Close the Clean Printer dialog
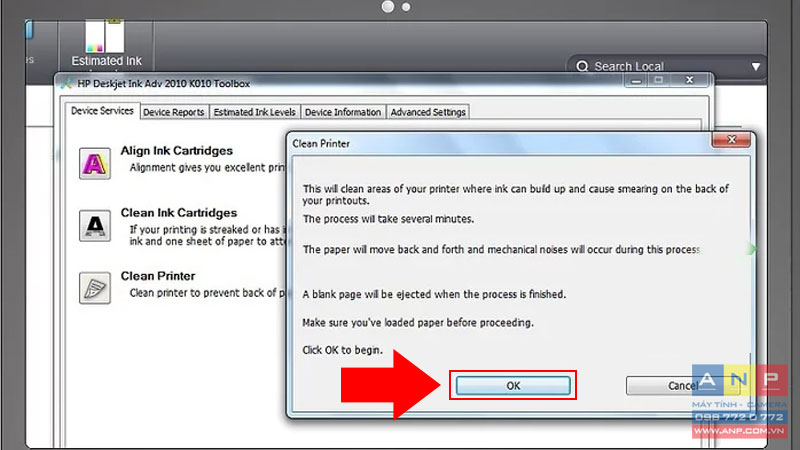 (x=731, y=140)
